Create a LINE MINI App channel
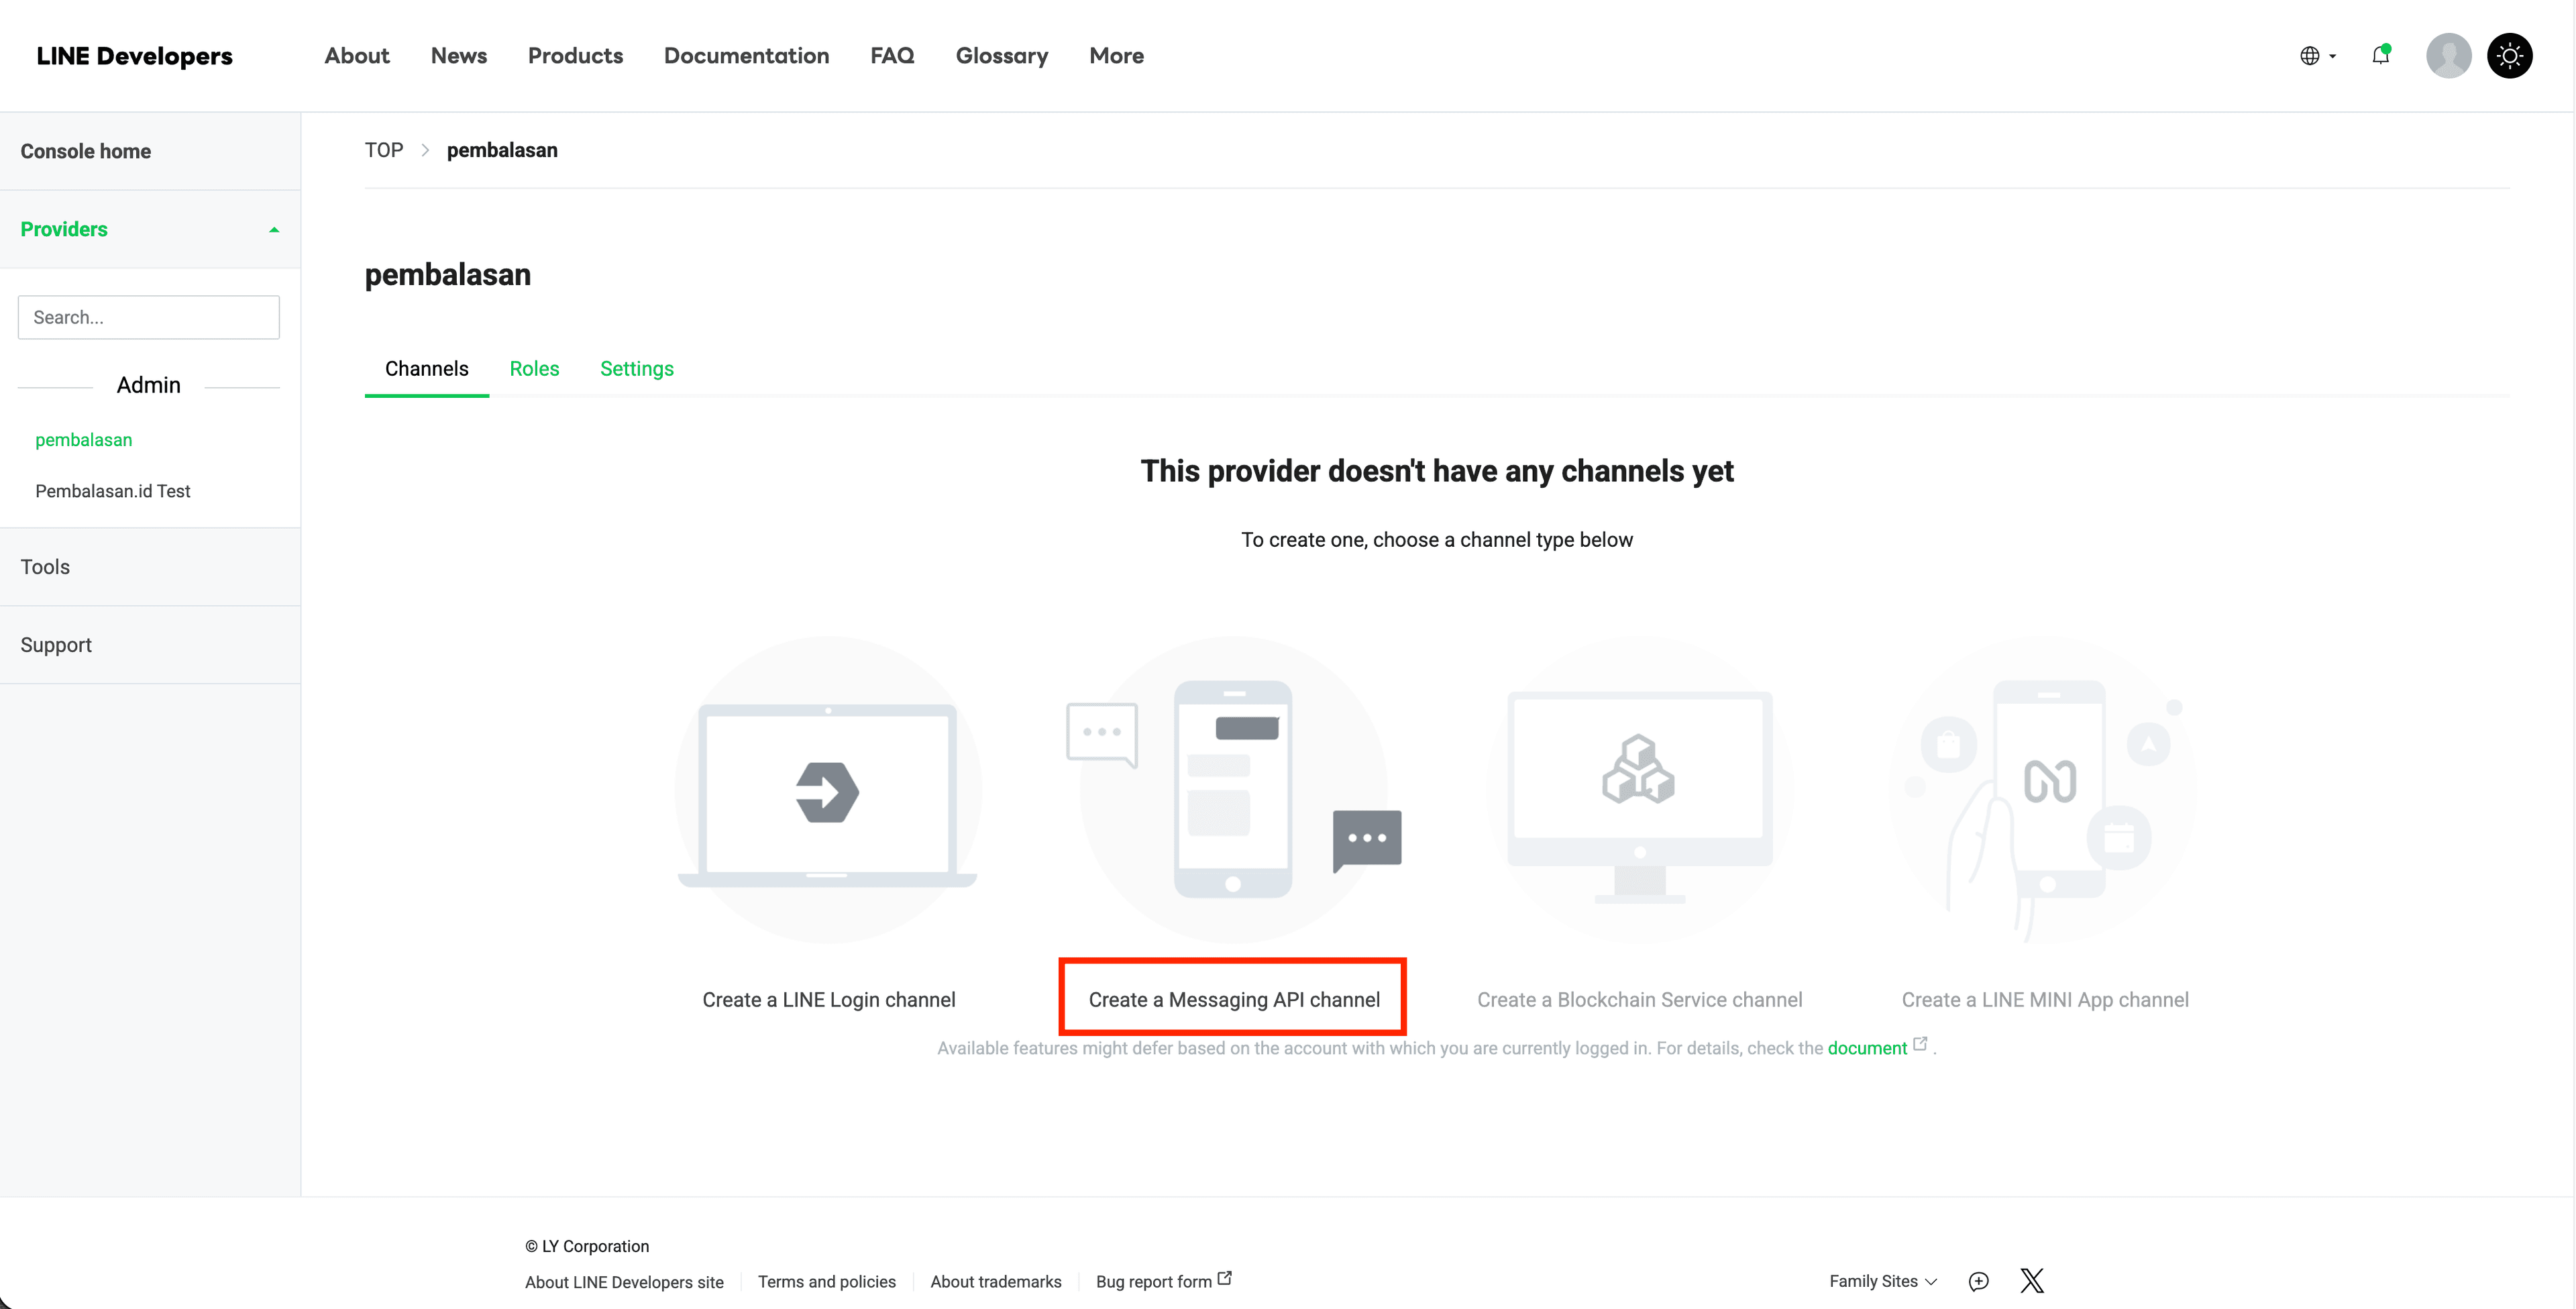The width and height of the screenshot is (2576, 1309). pyautogui.click(x=2045, y=1000)
